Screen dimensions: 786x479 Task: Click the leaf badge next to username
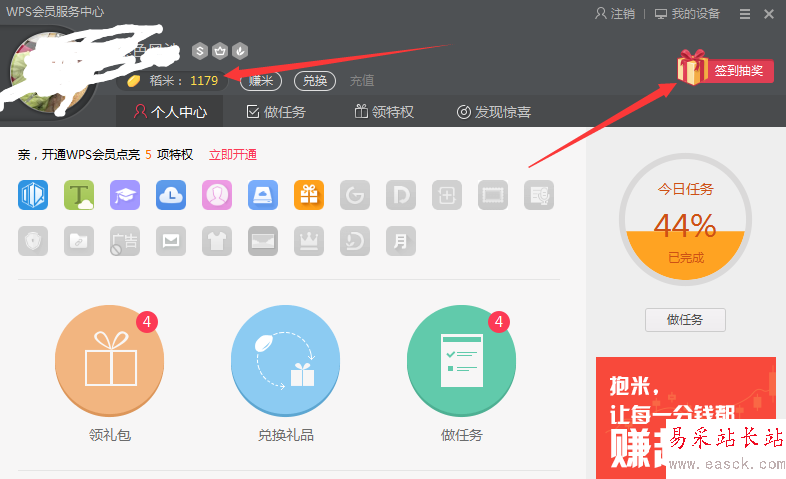[240, 51]
